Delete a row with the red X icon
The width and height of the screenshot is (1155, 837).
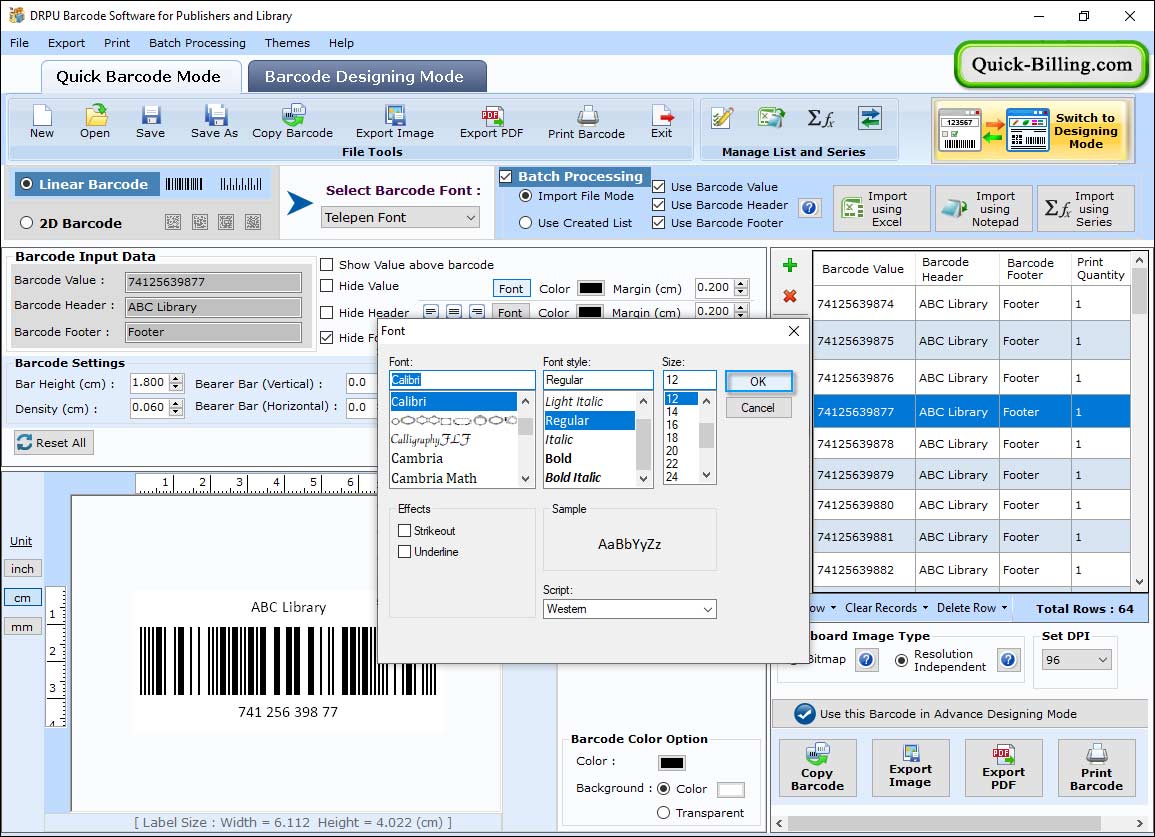790,296
